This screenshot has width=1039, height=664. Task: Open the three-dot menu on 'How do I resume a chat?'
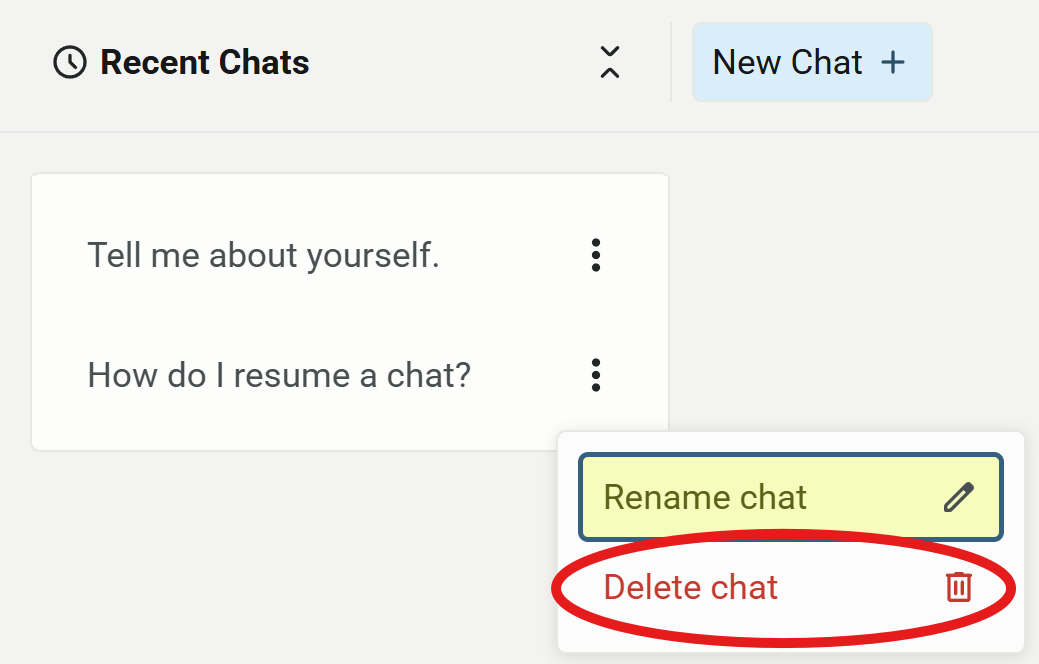(x=595, y=375)
